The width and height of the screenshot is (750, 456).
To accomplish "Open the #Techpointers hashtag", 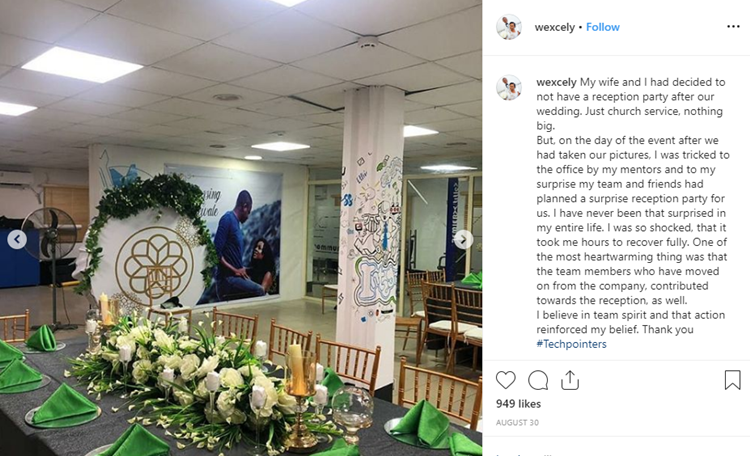I will point(572,344).
